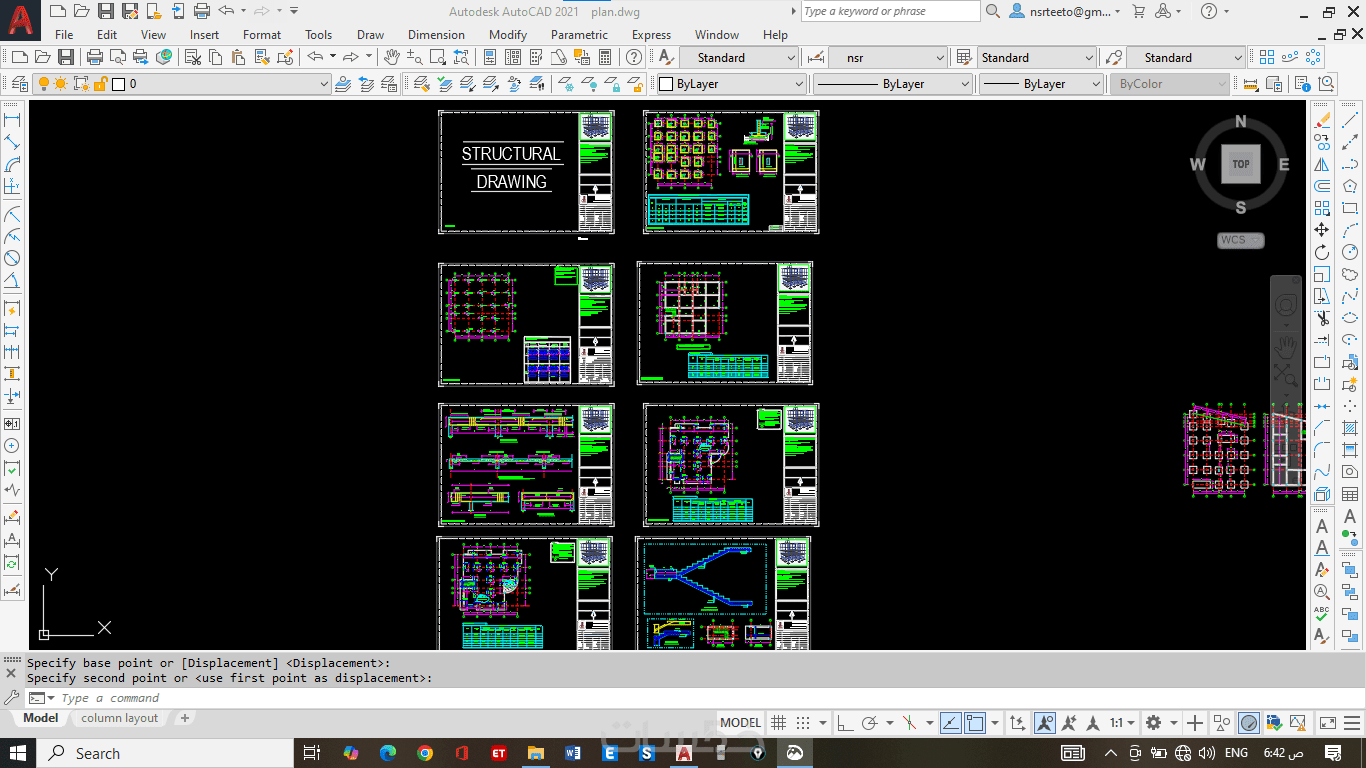Open the text style Standard dropdown
The height and width of the screenshot is (768, 1366).
click(x=738, y=57)
